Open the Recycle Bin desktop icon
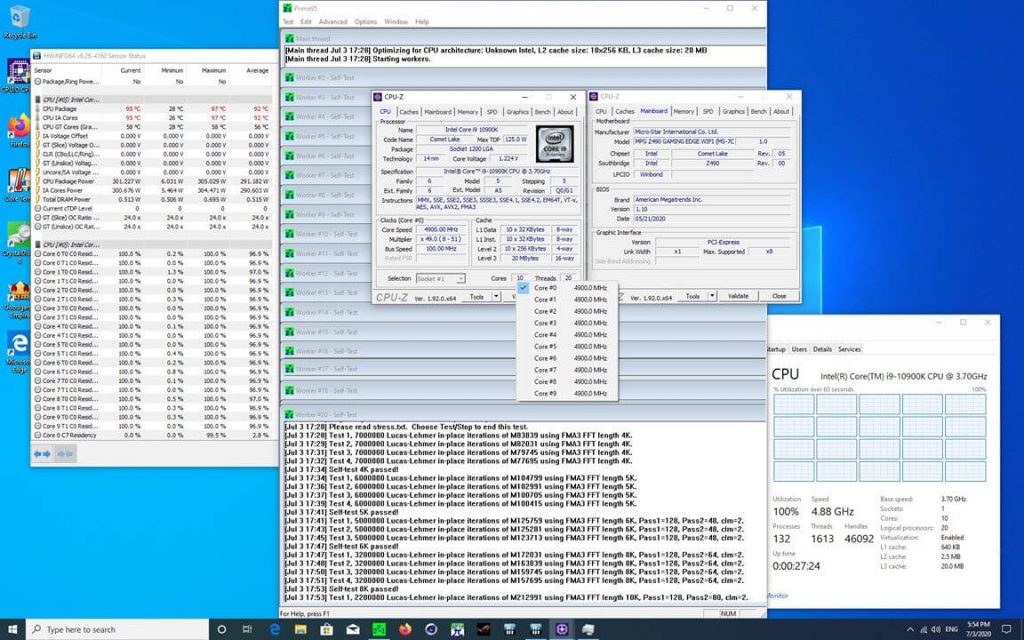Viewport: 1024px width, 640px height. pyautogui.click(x=20, y=21)
